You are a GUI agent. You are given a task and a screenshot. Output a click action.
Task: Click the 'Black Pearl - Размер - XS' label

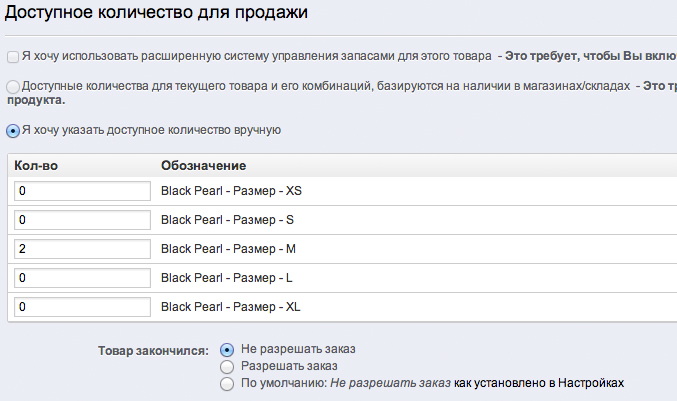(231, 190)
